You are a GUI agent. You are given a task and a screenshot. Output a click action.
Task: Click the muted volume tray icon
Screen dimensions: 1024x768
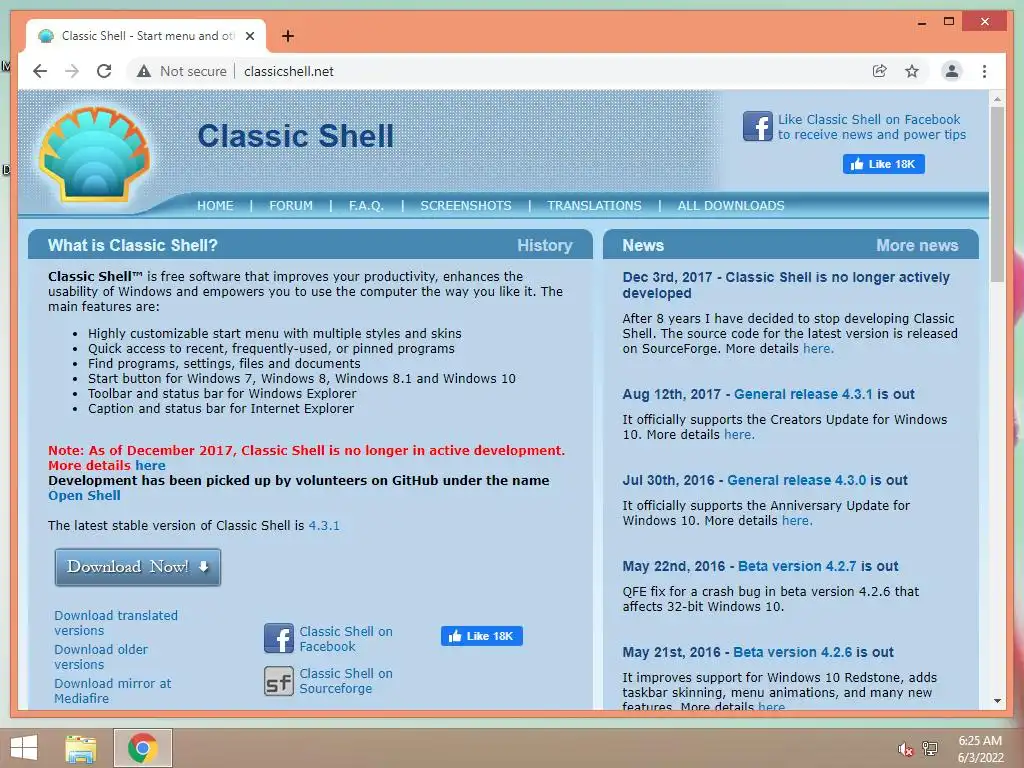[x=905, y=750]
